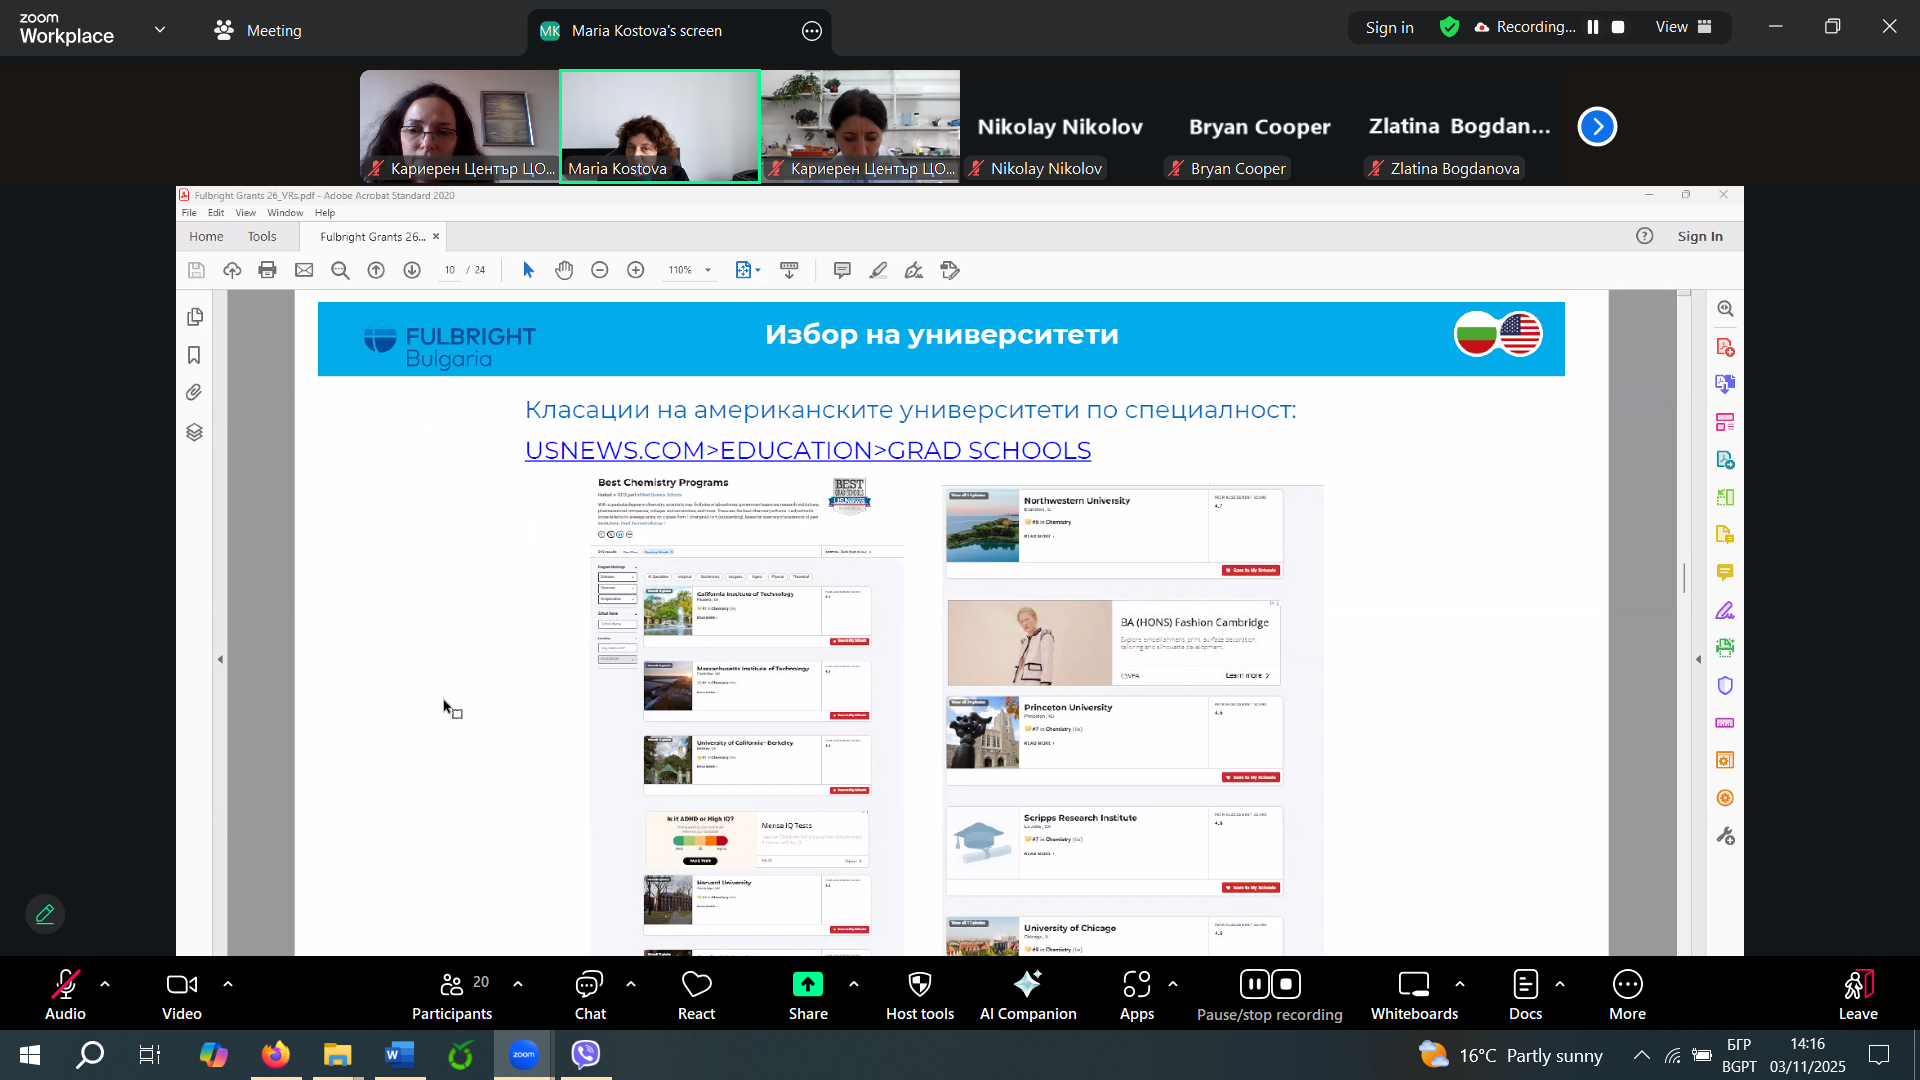Click the Host tools shield icon
Viewport: 1920px width, 1080px height.
pos(919,986)
